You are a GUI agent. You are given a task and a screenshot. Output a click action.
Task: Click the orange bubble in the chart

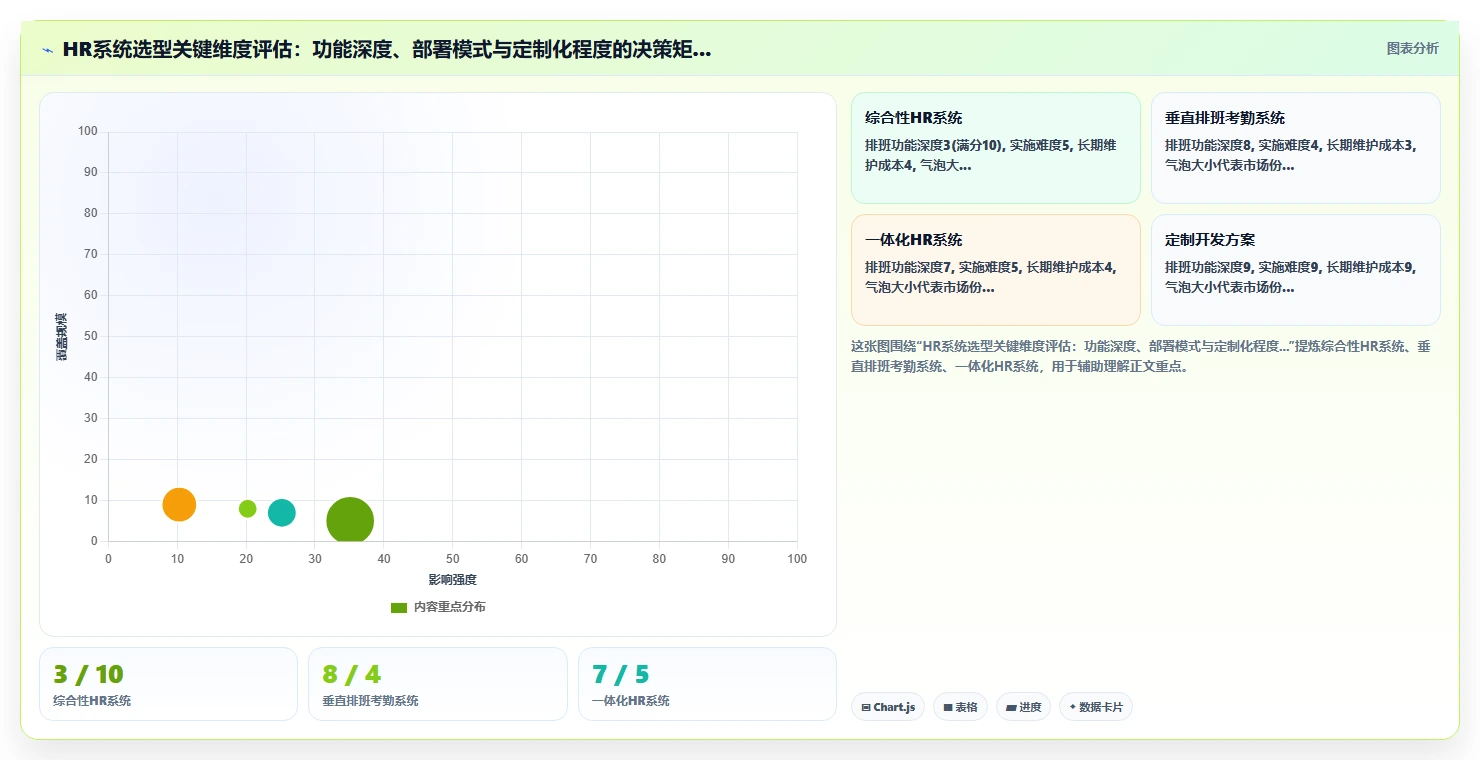click(x=179, y=504)
